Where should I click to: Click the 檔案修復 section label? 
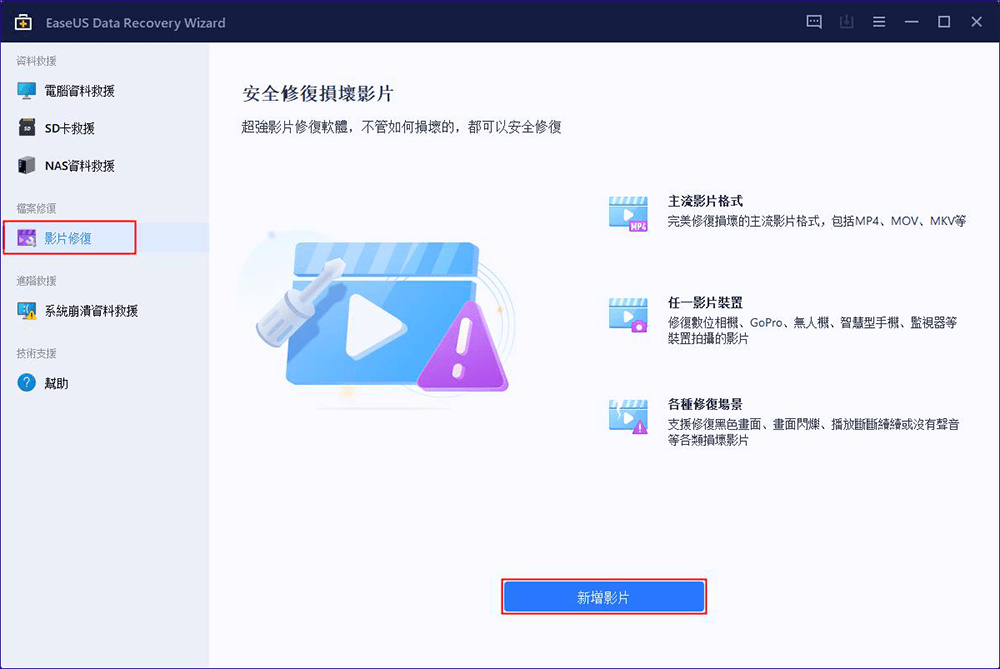point(36,208)
